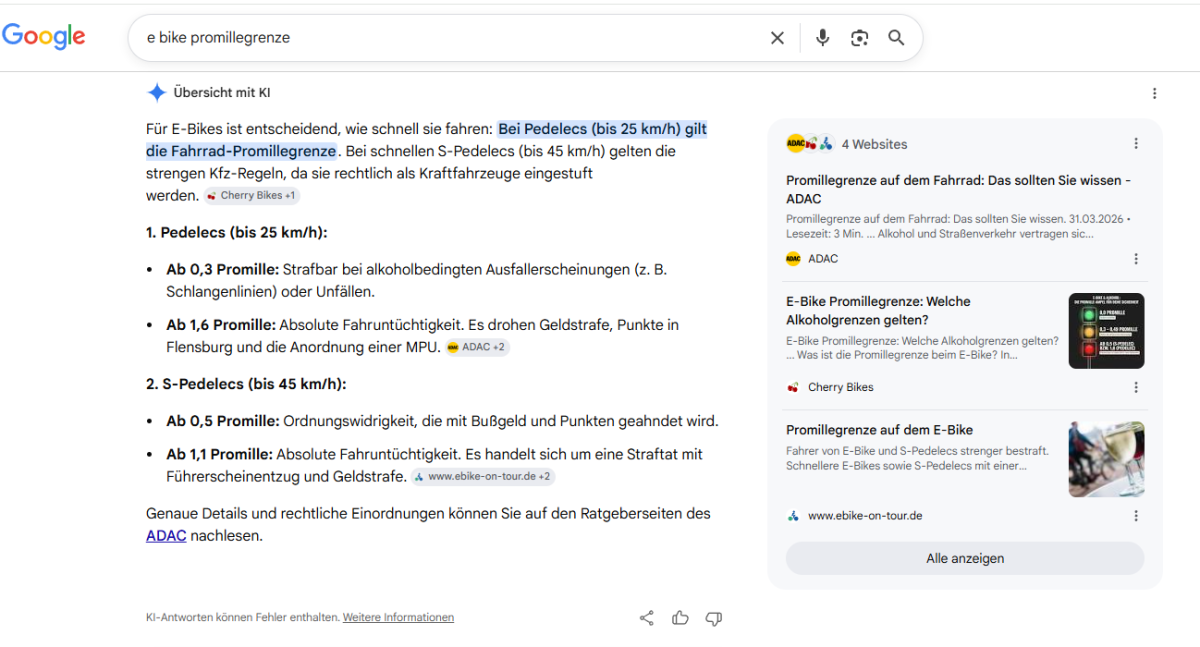The height and width of the screenshot is (647, 1200).
Task: Open Promillegrenze auf dem E-Bike article
Action: tap(879, 430)
